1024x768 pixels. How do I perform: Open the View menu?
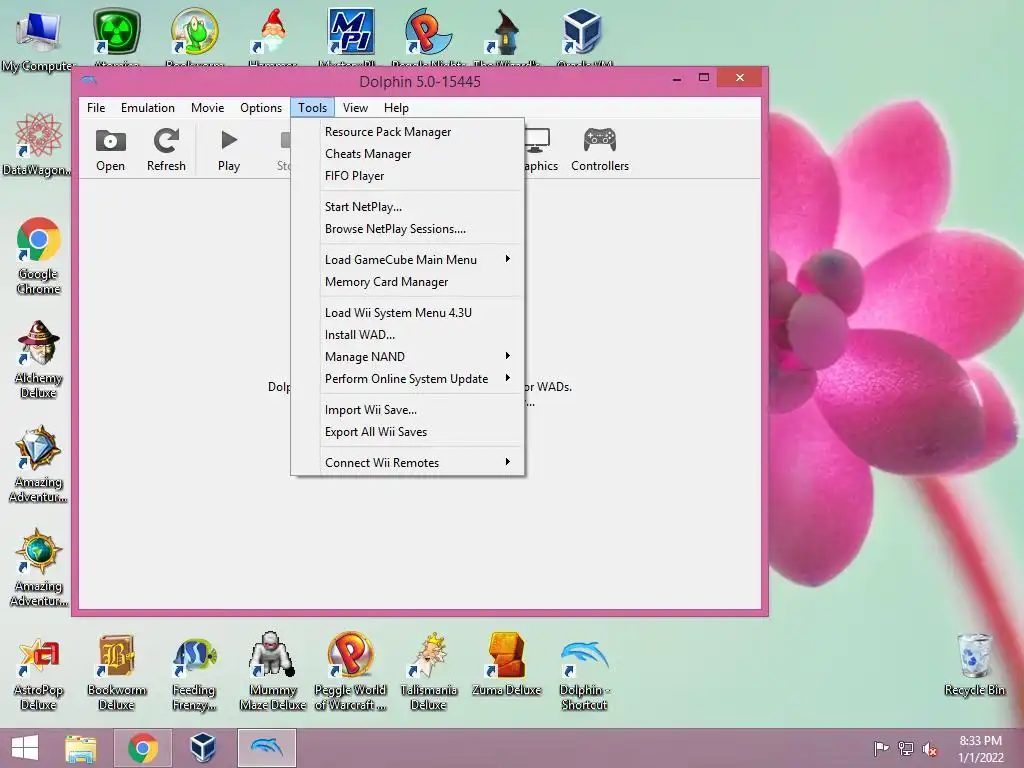[355, 108]
